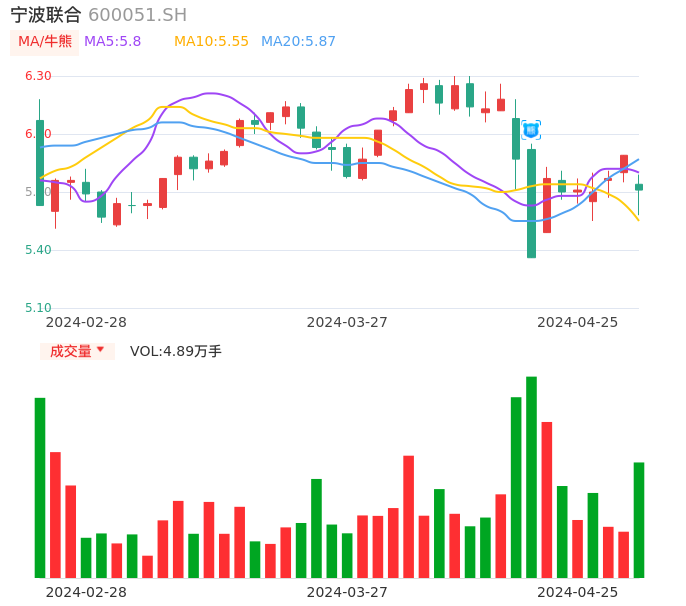Click the 2024-03-27 date under price chart
This screenshot has height=606, width=686.
(347, 322)
